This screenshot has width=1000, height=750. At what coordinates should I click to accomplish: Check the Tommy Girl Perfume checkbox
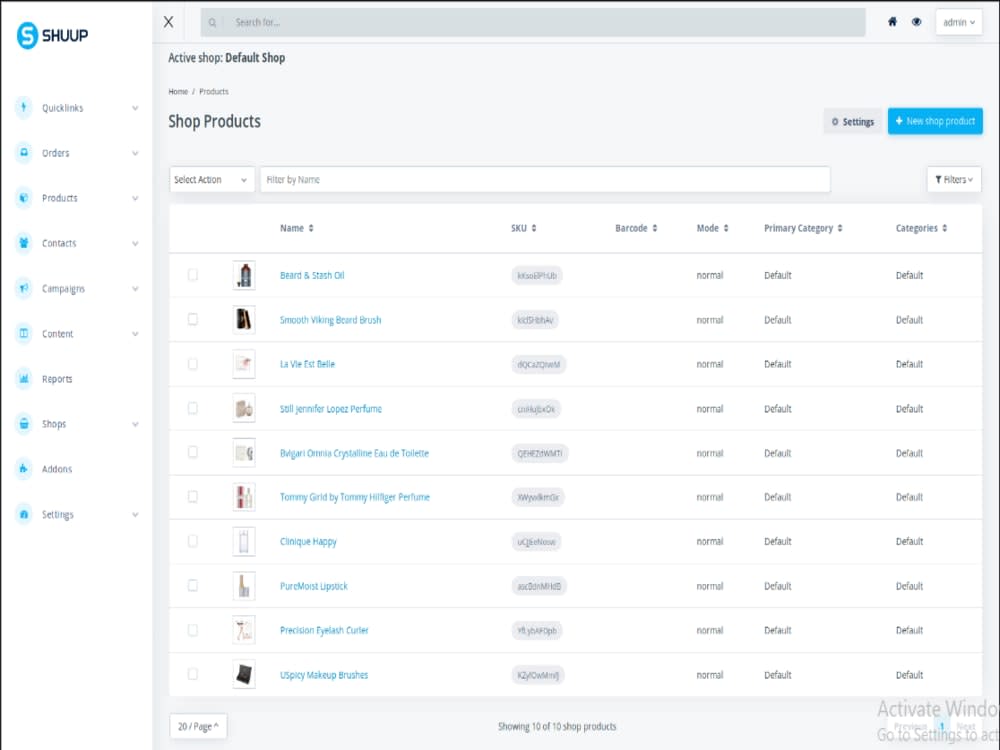click(x=193, y=497)
